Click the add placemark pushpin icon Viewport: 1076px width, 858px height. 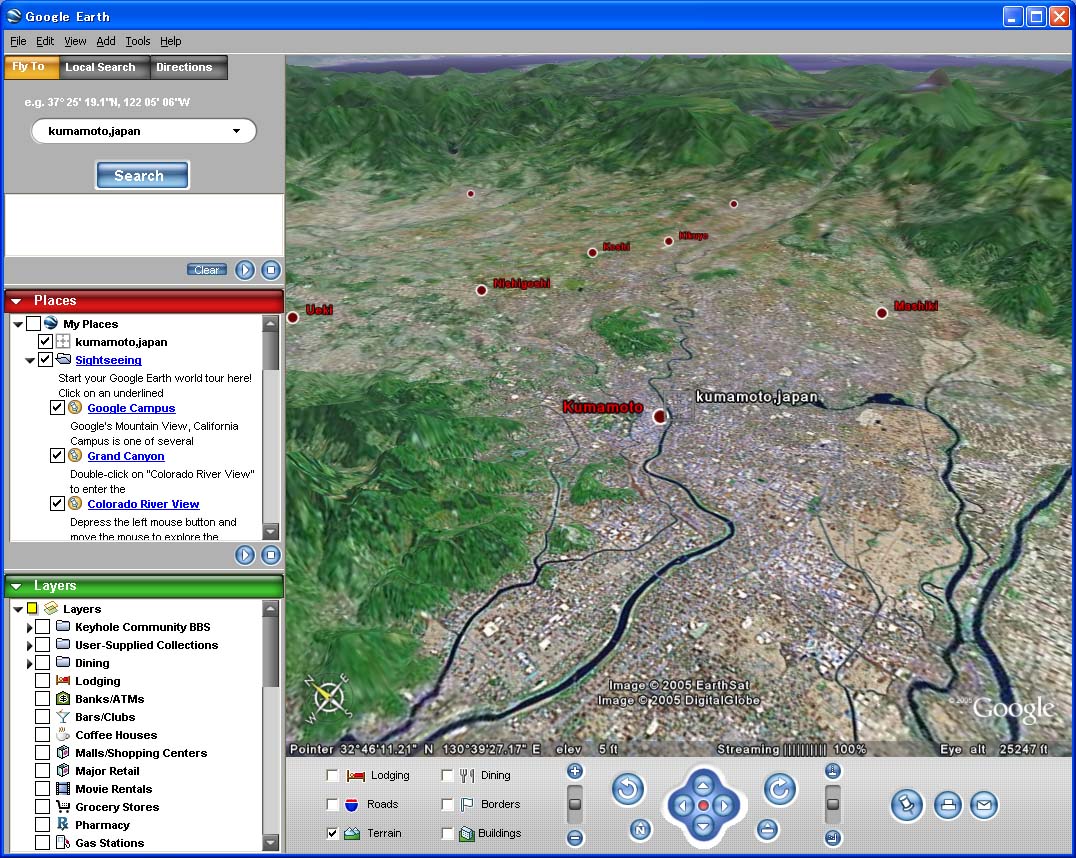(906, 805)
